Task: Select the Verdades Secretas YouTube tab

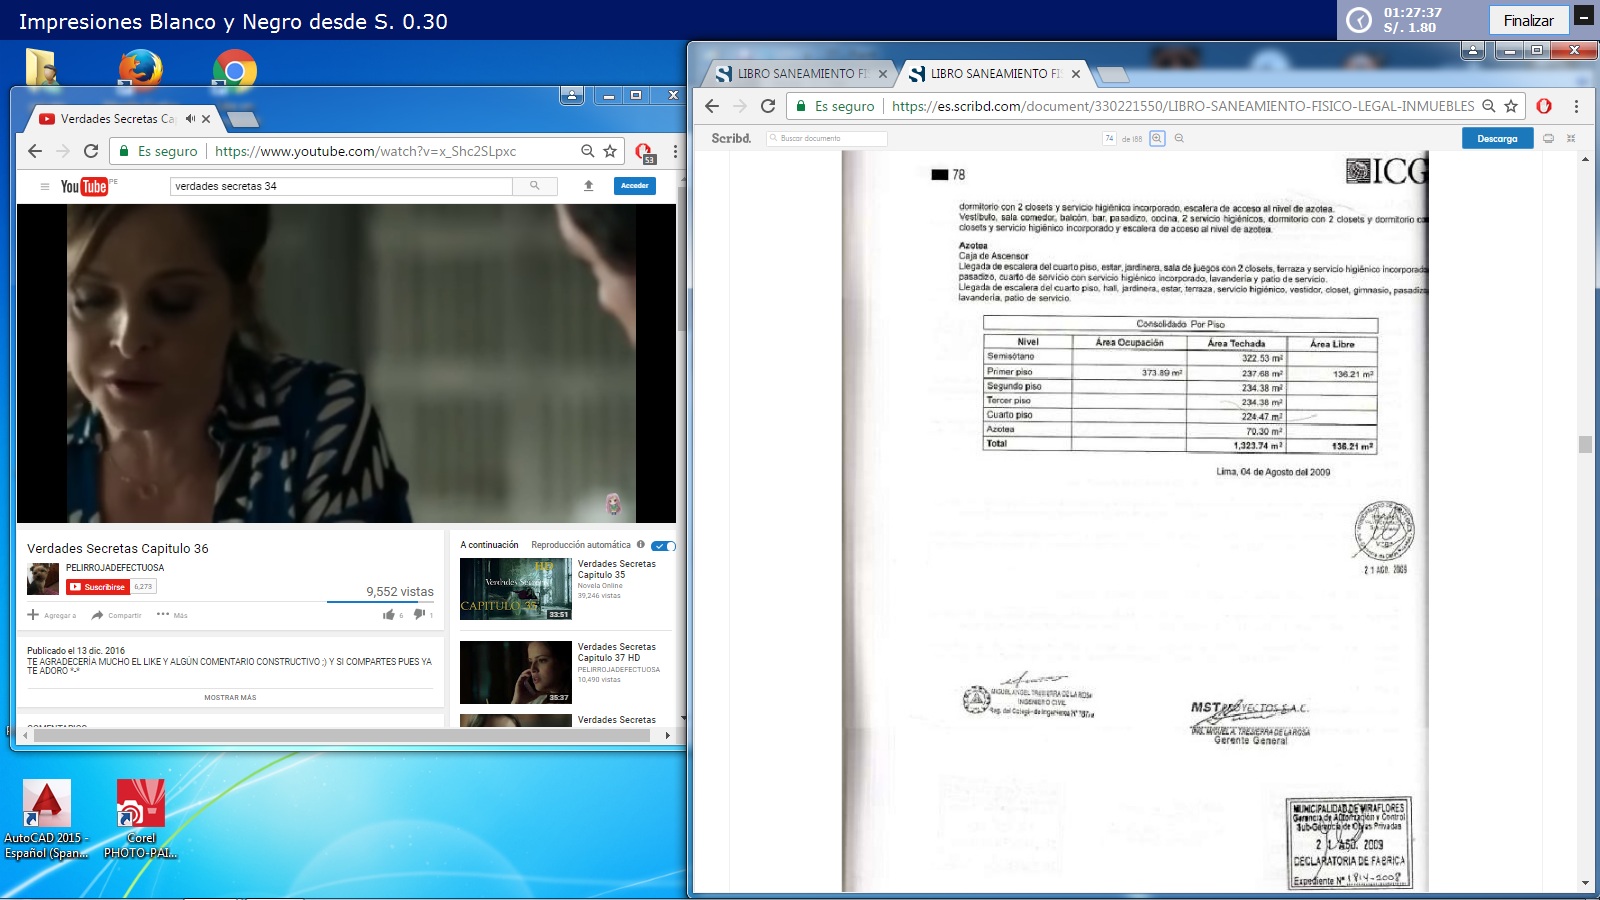Action: 115,119
